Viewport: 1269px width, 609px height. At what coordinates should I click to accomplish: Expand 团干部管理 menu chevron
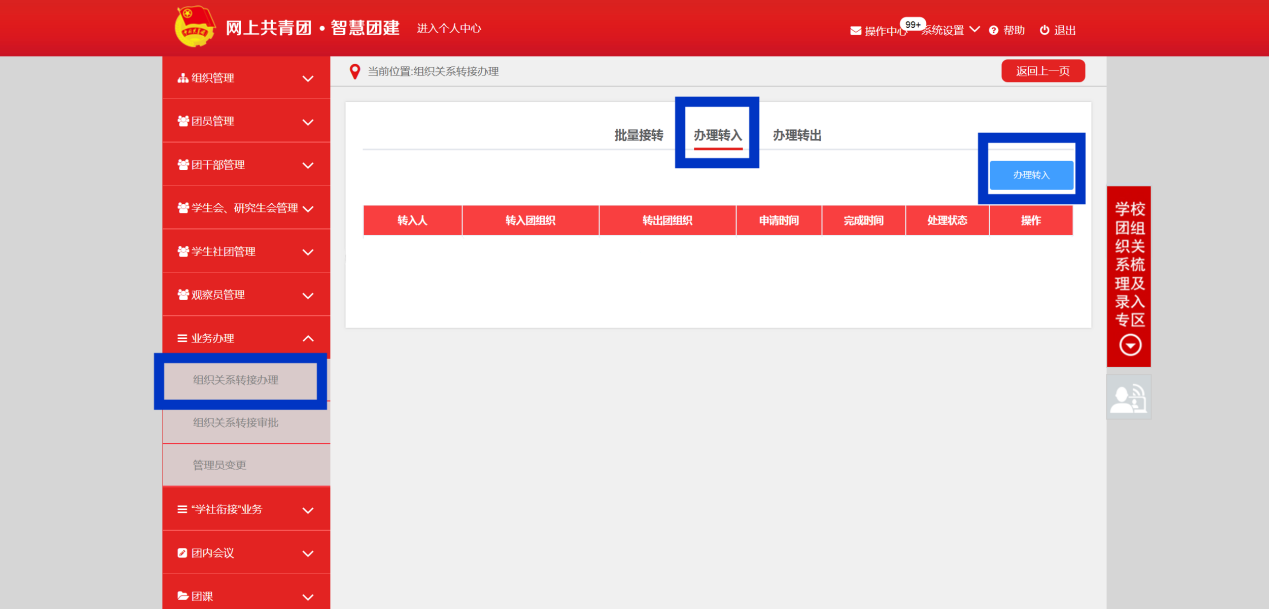[x=308, y=165]
